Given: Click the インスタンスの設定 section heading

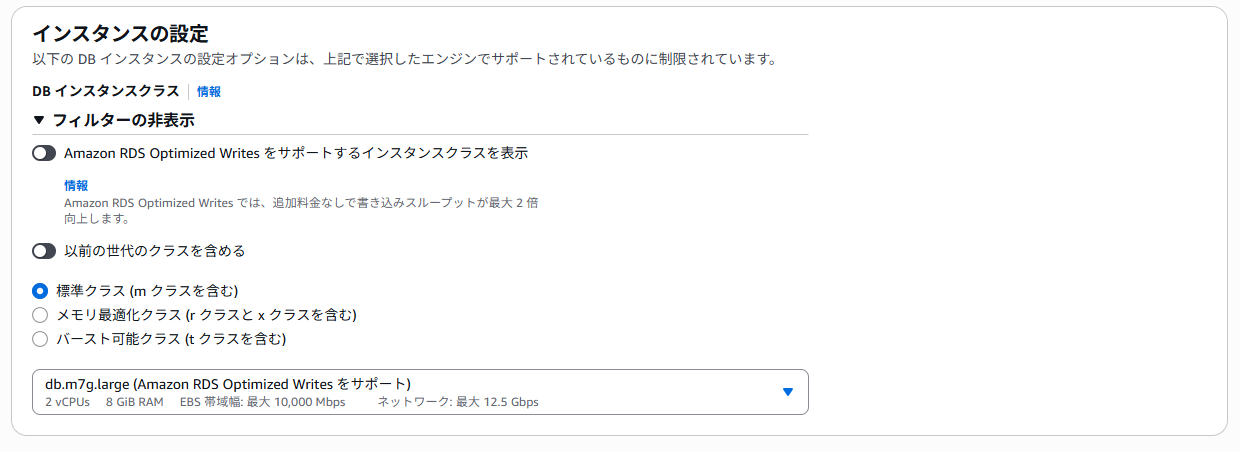Looking at the screenshot, I should click(x=127, y=36).
